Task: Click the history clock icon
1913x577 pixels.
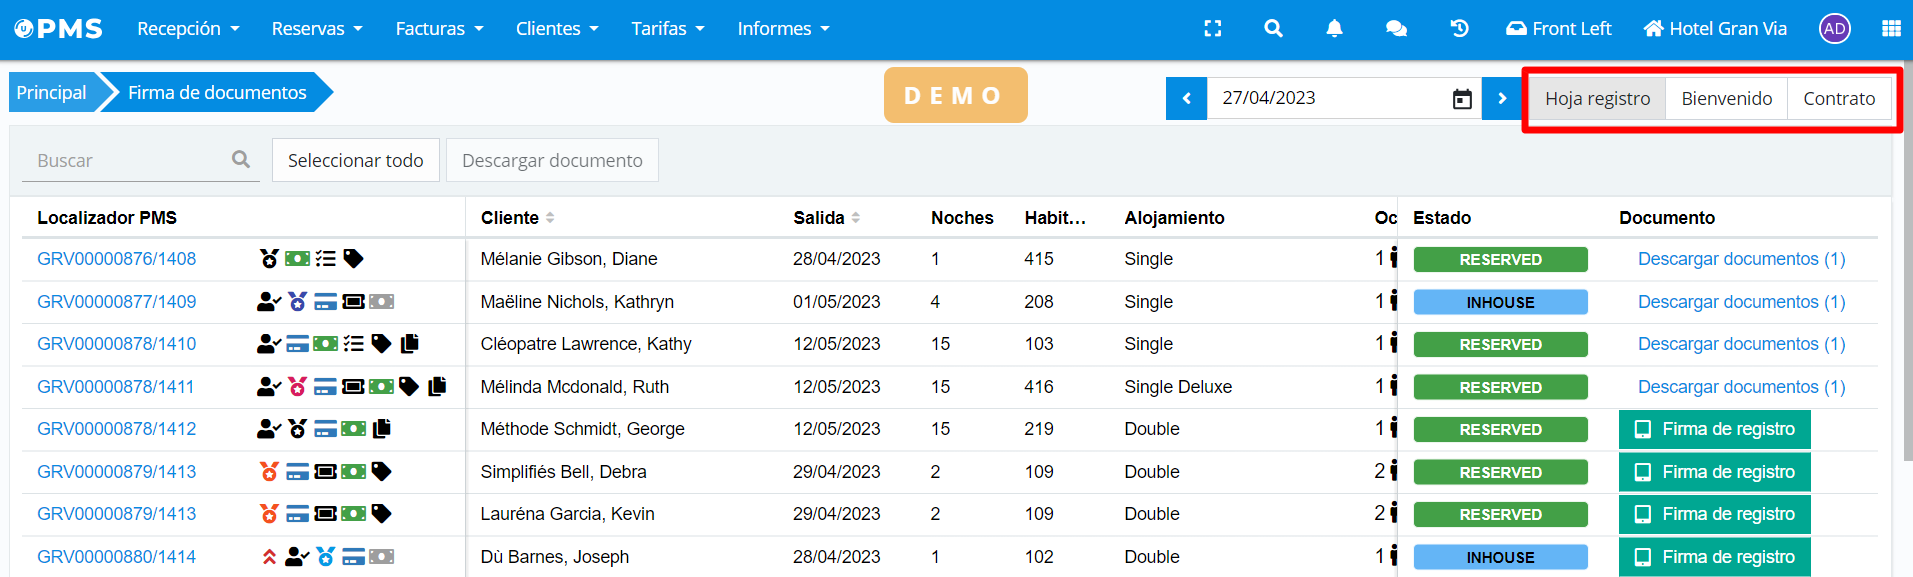Action: [1459, 29]
